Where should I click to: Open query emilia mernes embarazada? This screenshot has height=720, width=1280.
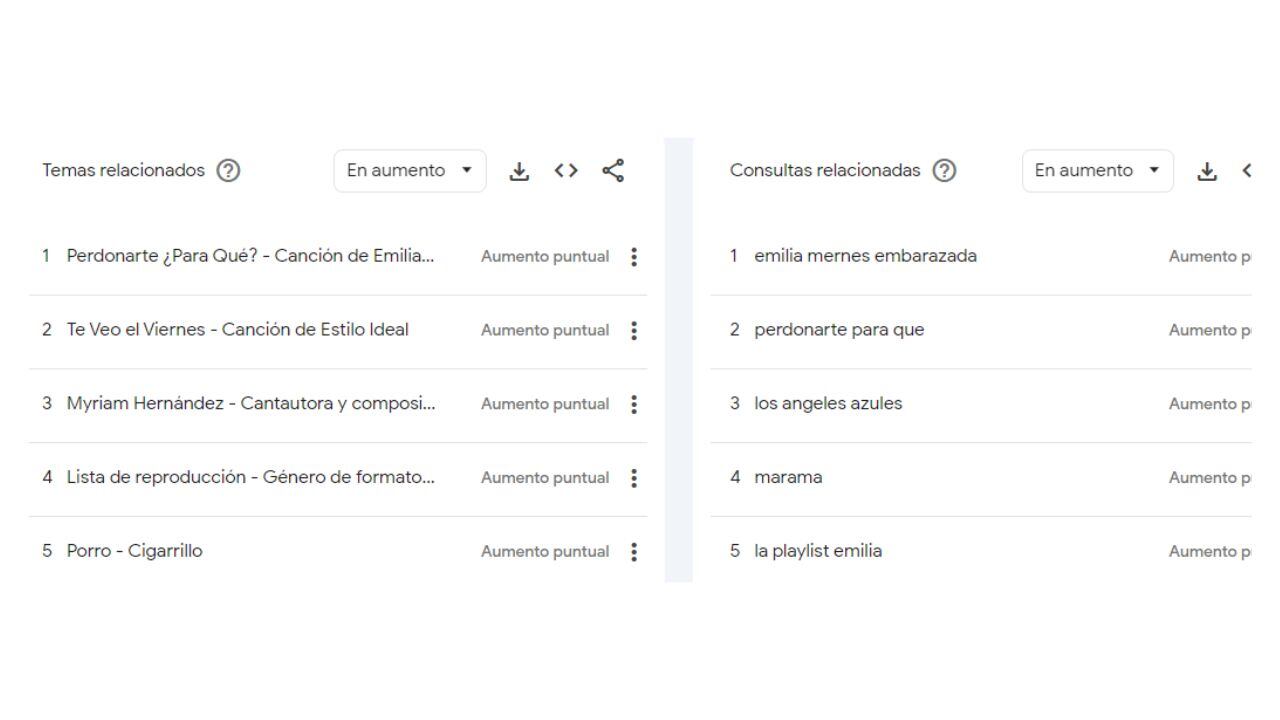click(865, 256)
